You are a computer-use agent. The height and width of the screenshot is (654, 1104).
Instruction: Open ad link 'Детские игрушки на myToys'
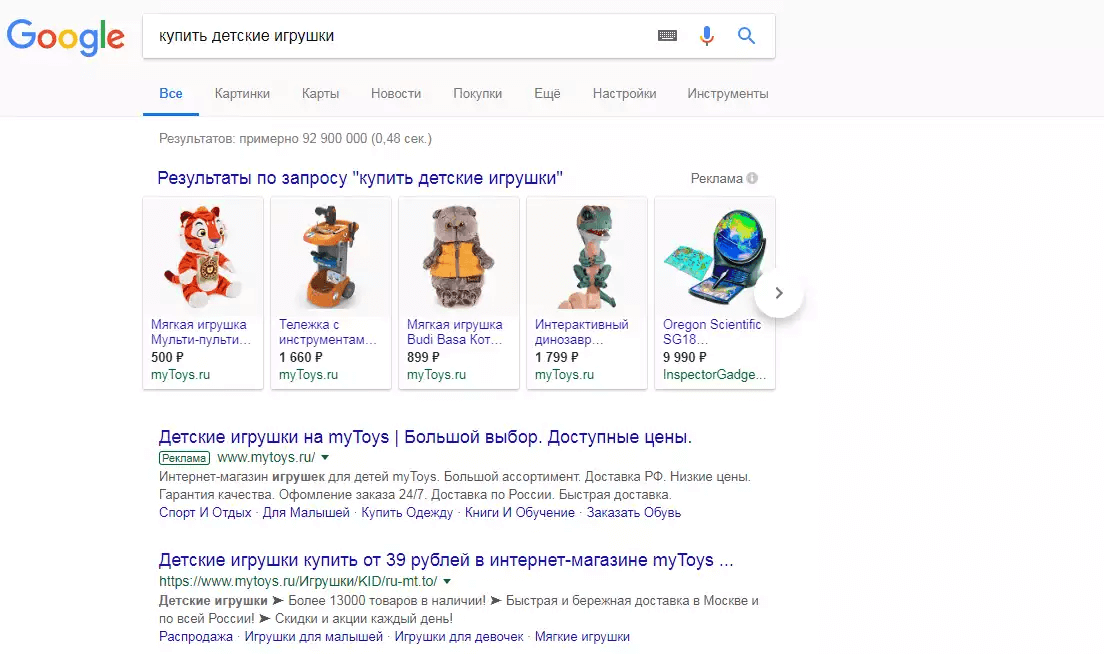tap(425, 437)
